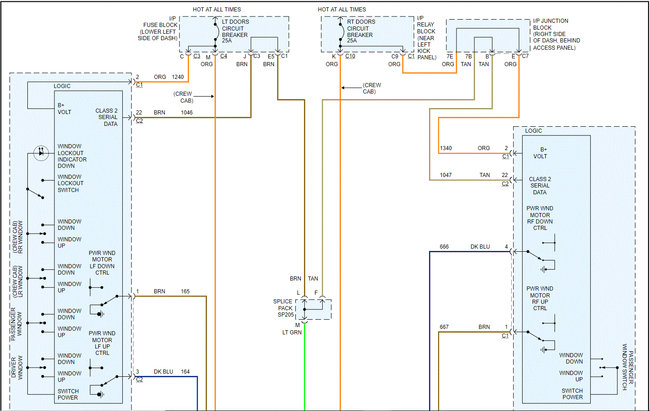Select the vertical PASSENGER WINDOW SWITCH label
The height and width of the screenshot is (411, 650).
pyautogui.click(x=628, y=368)
